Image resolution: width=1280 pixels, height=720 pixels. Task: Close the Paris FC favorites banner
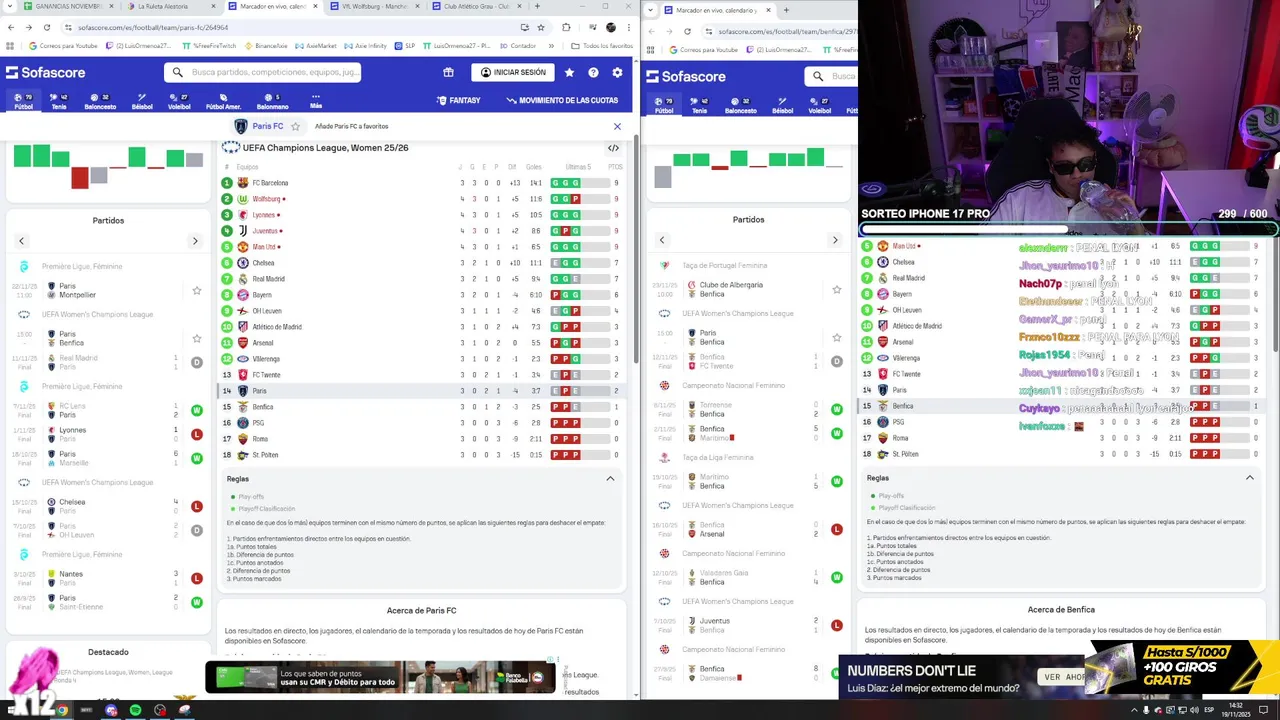tap(617, 126)
